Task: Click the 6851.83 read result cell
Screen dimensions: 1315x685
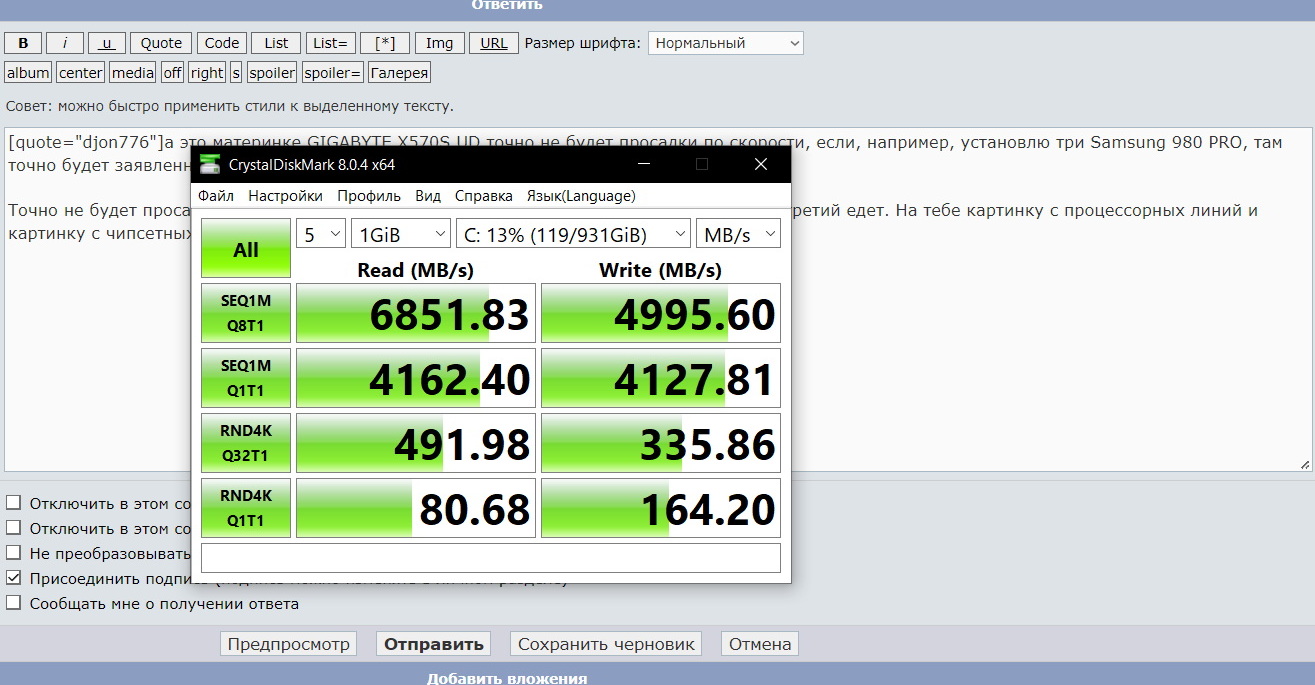Action: coord(416,313)
